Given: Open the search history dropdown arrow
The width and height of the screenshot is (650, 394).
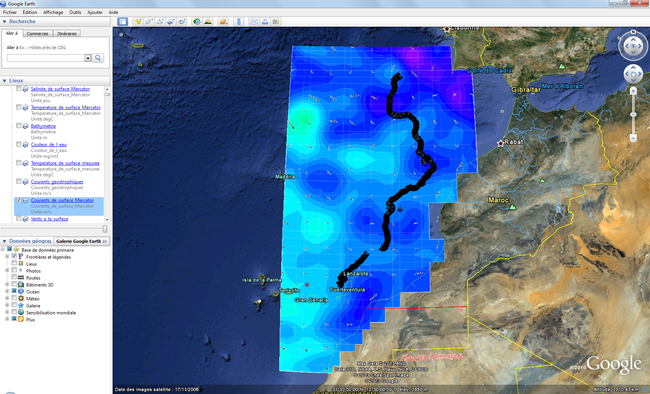Looking at the screenshot, I should [x=88, y=58].
